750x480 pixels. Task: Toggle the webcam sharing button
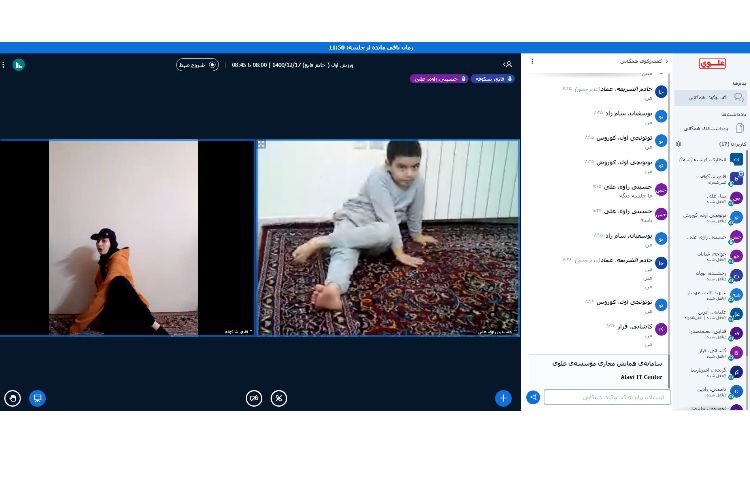(x=254, y=398)
